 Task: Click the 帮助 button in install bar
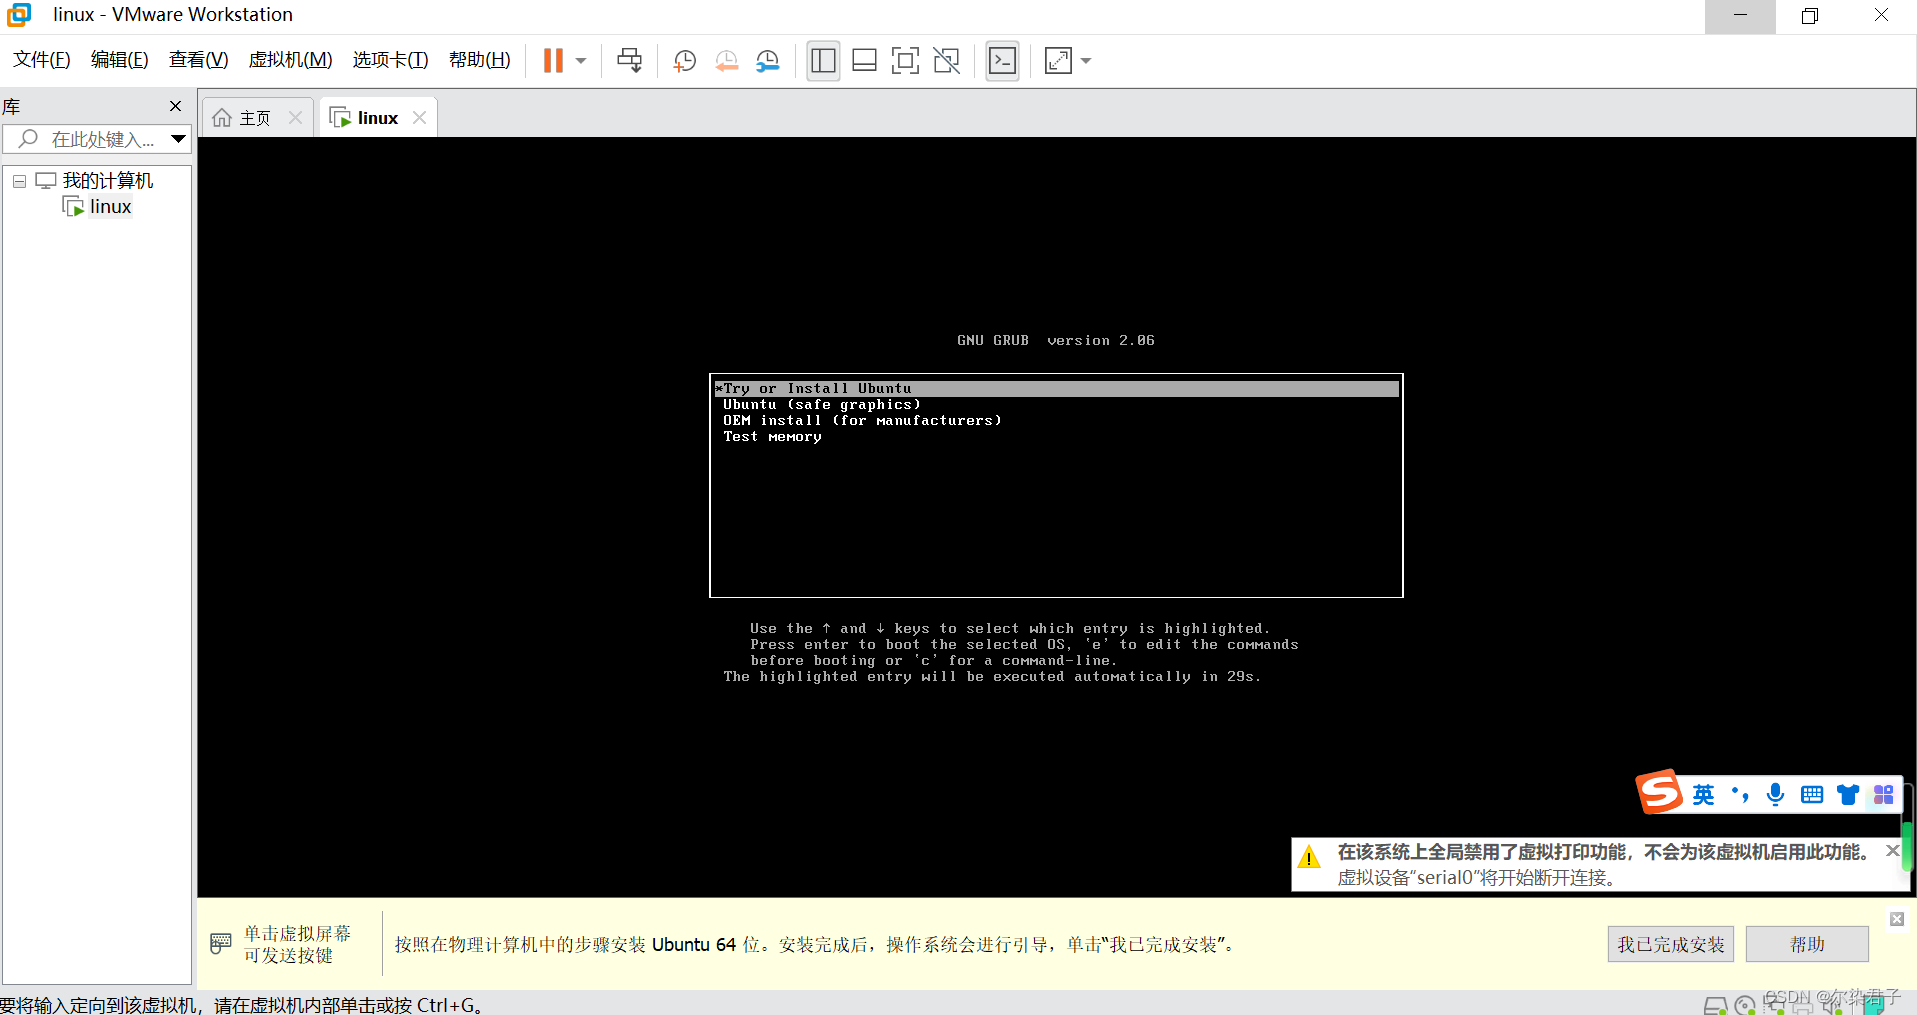click(x=1807, y=944)
